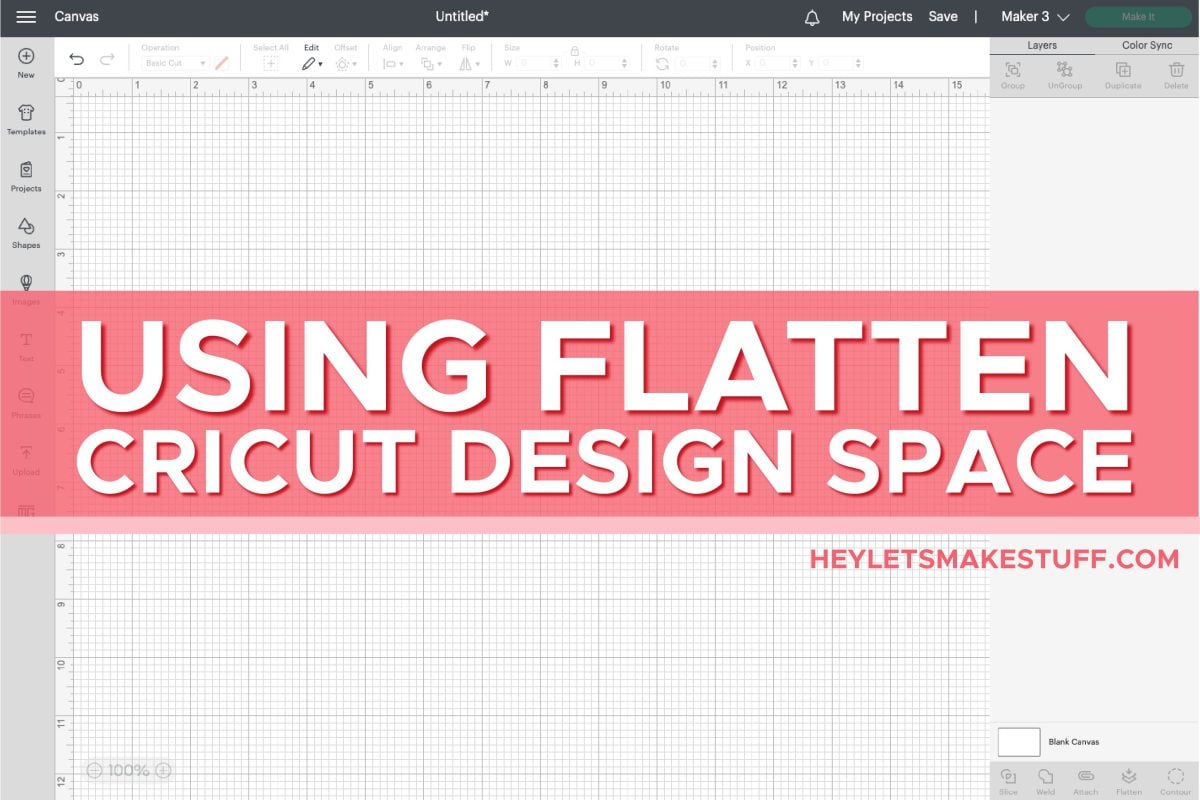Viewport: 1200px width, 800px height.
Task: Click the Save button
Action: click(943, 17)
